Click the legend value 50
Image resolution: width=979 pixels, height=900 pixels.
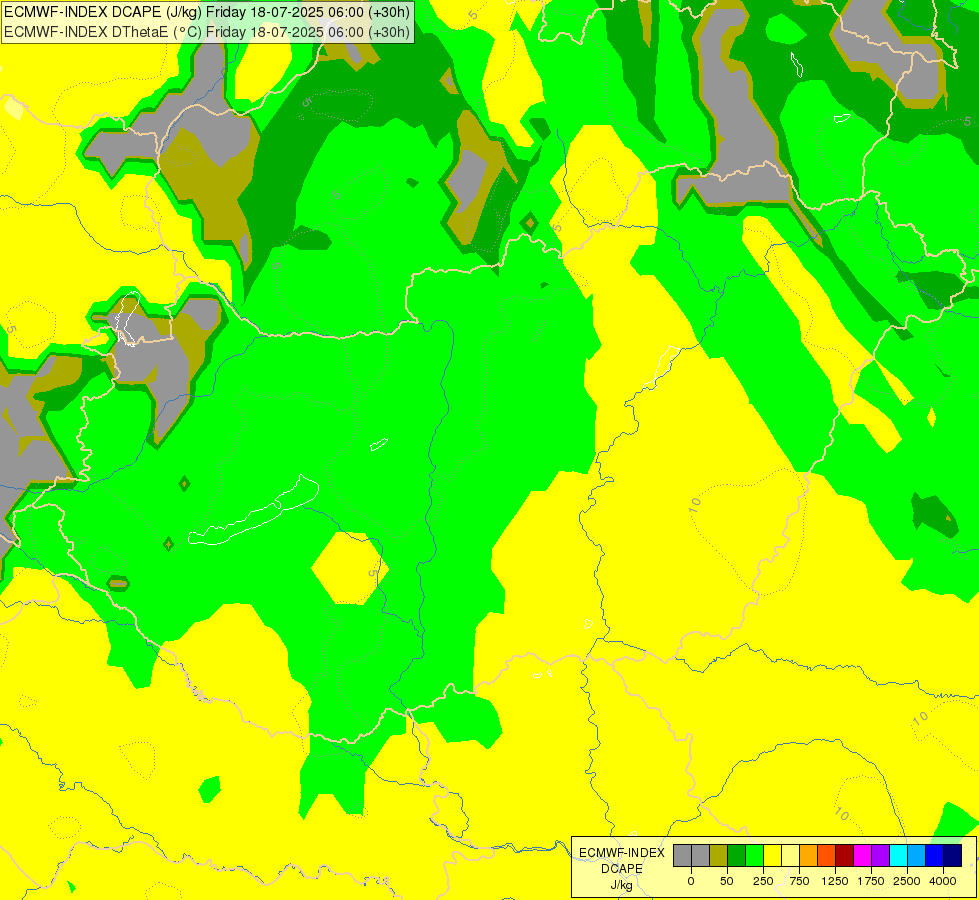coord(727,881)
